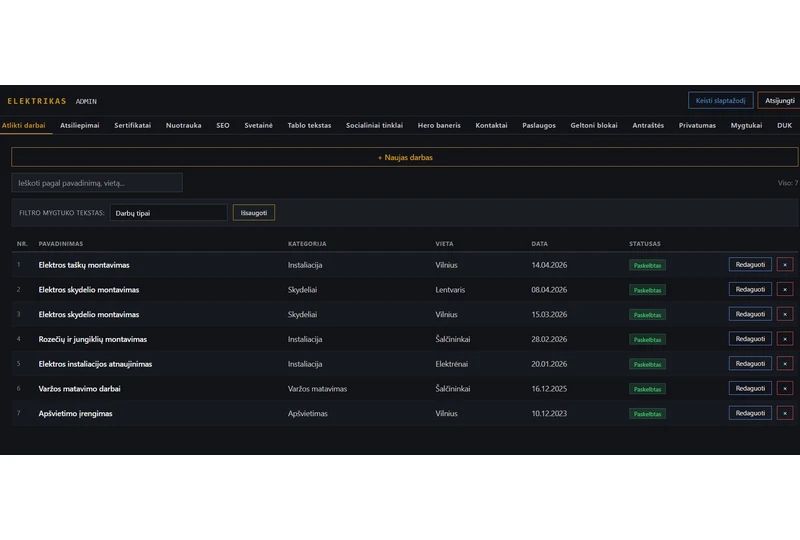Click the Paskelbtas badge in row 1
Image resolution: width=800 pixels, height=540 pixels.
pyautogui.click(x=647, y=265)
